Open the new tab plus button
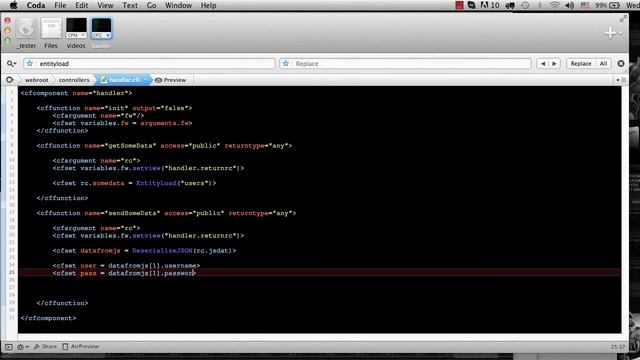 tap(610, 33)
